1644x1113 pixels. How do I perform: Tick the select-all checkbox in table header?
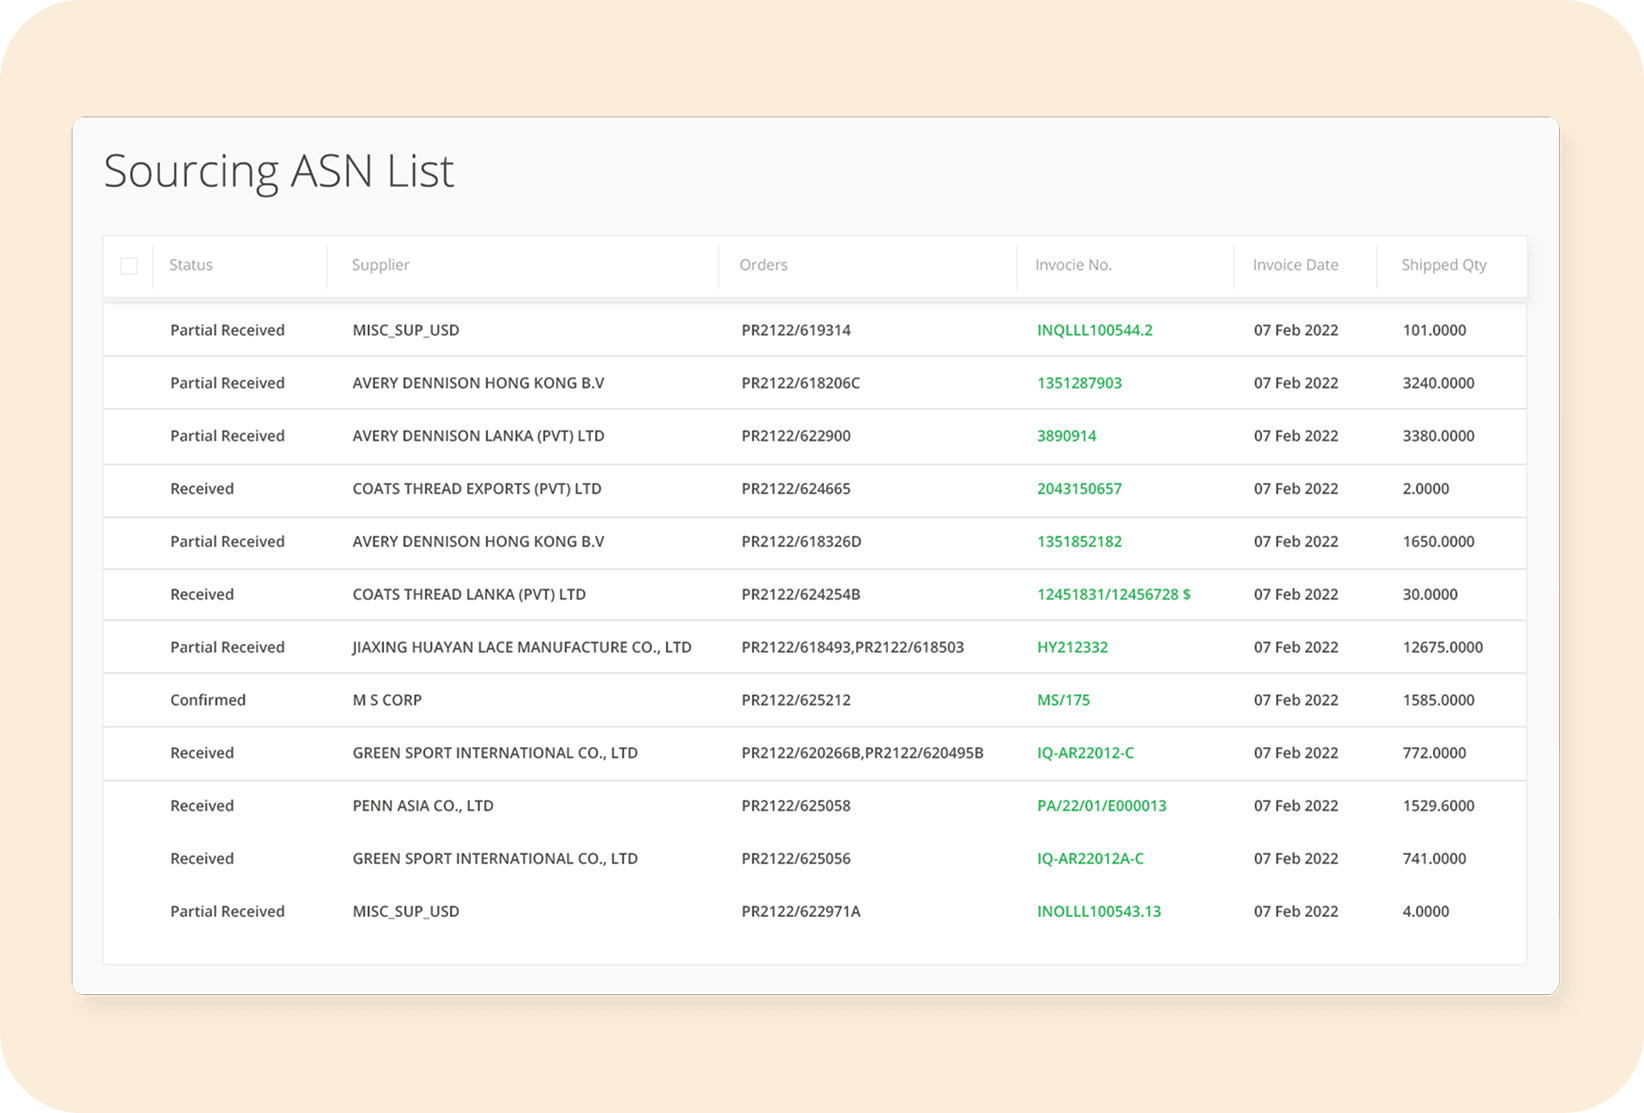tap(129, 266)
